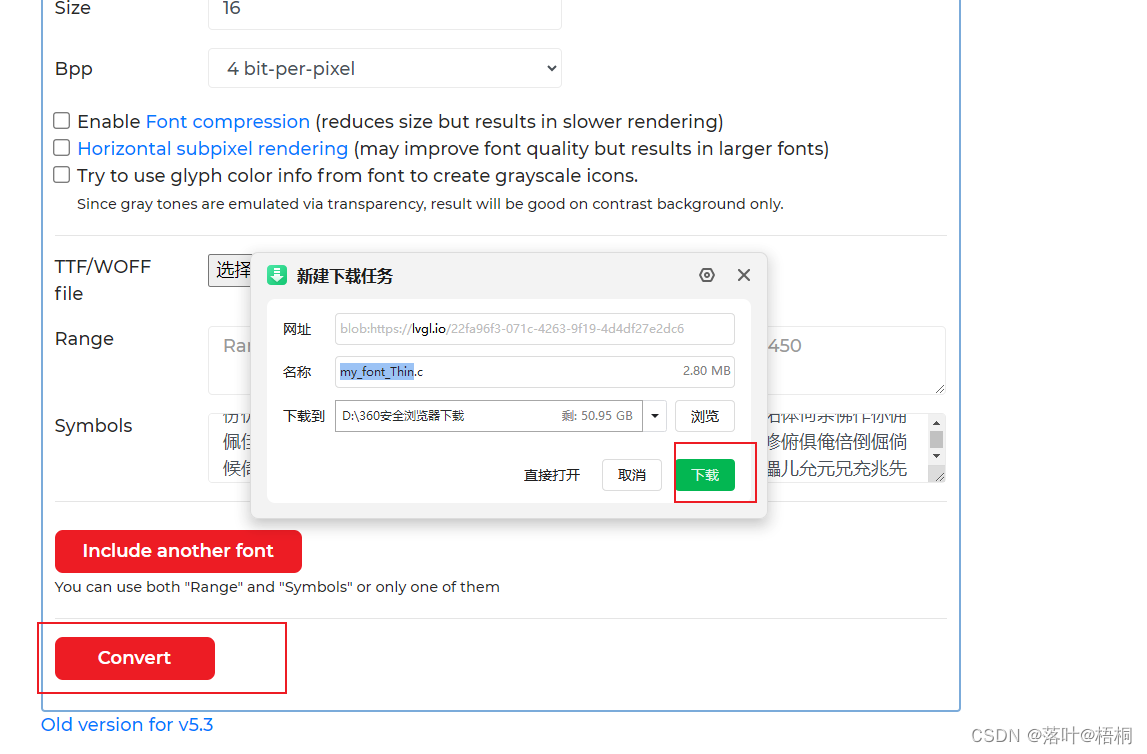Expand the download location dropdown arrow
Viewport: 1147px width, 754px height.
pyautogui.click(x=655, y=416)
